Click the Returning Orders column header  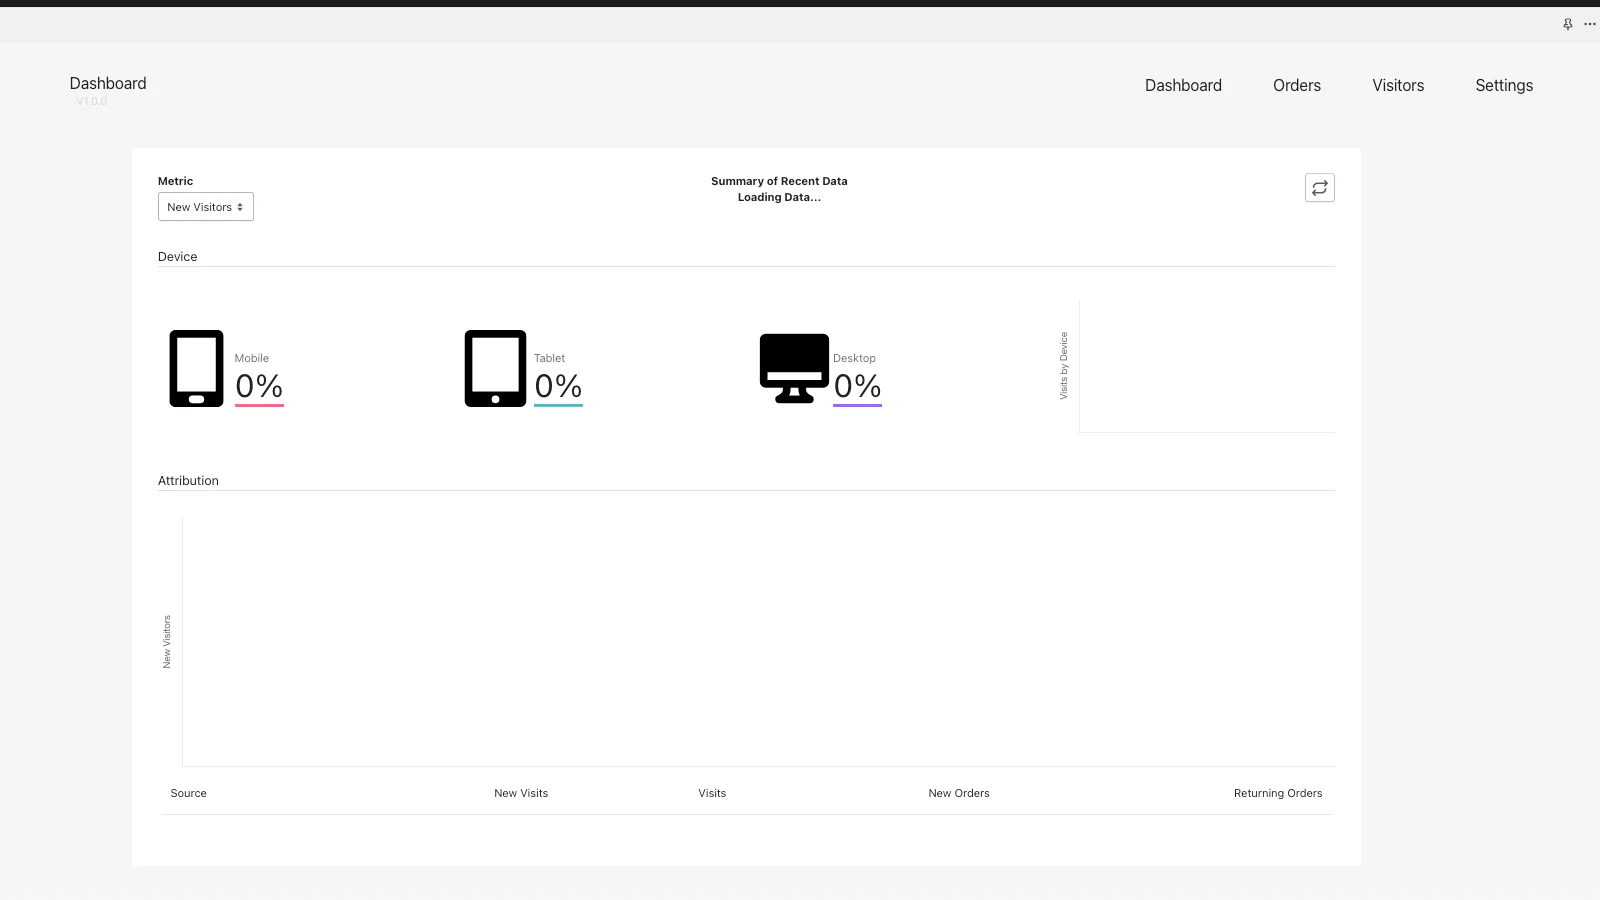click(1278, 793)
